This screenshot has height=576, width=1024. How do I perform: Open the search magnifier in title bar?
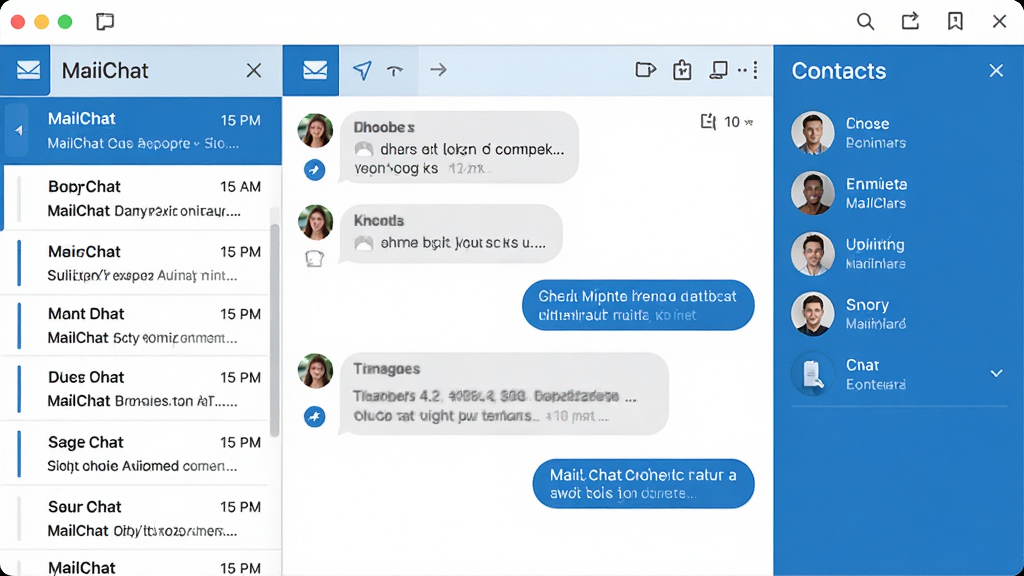click(865, 22)
